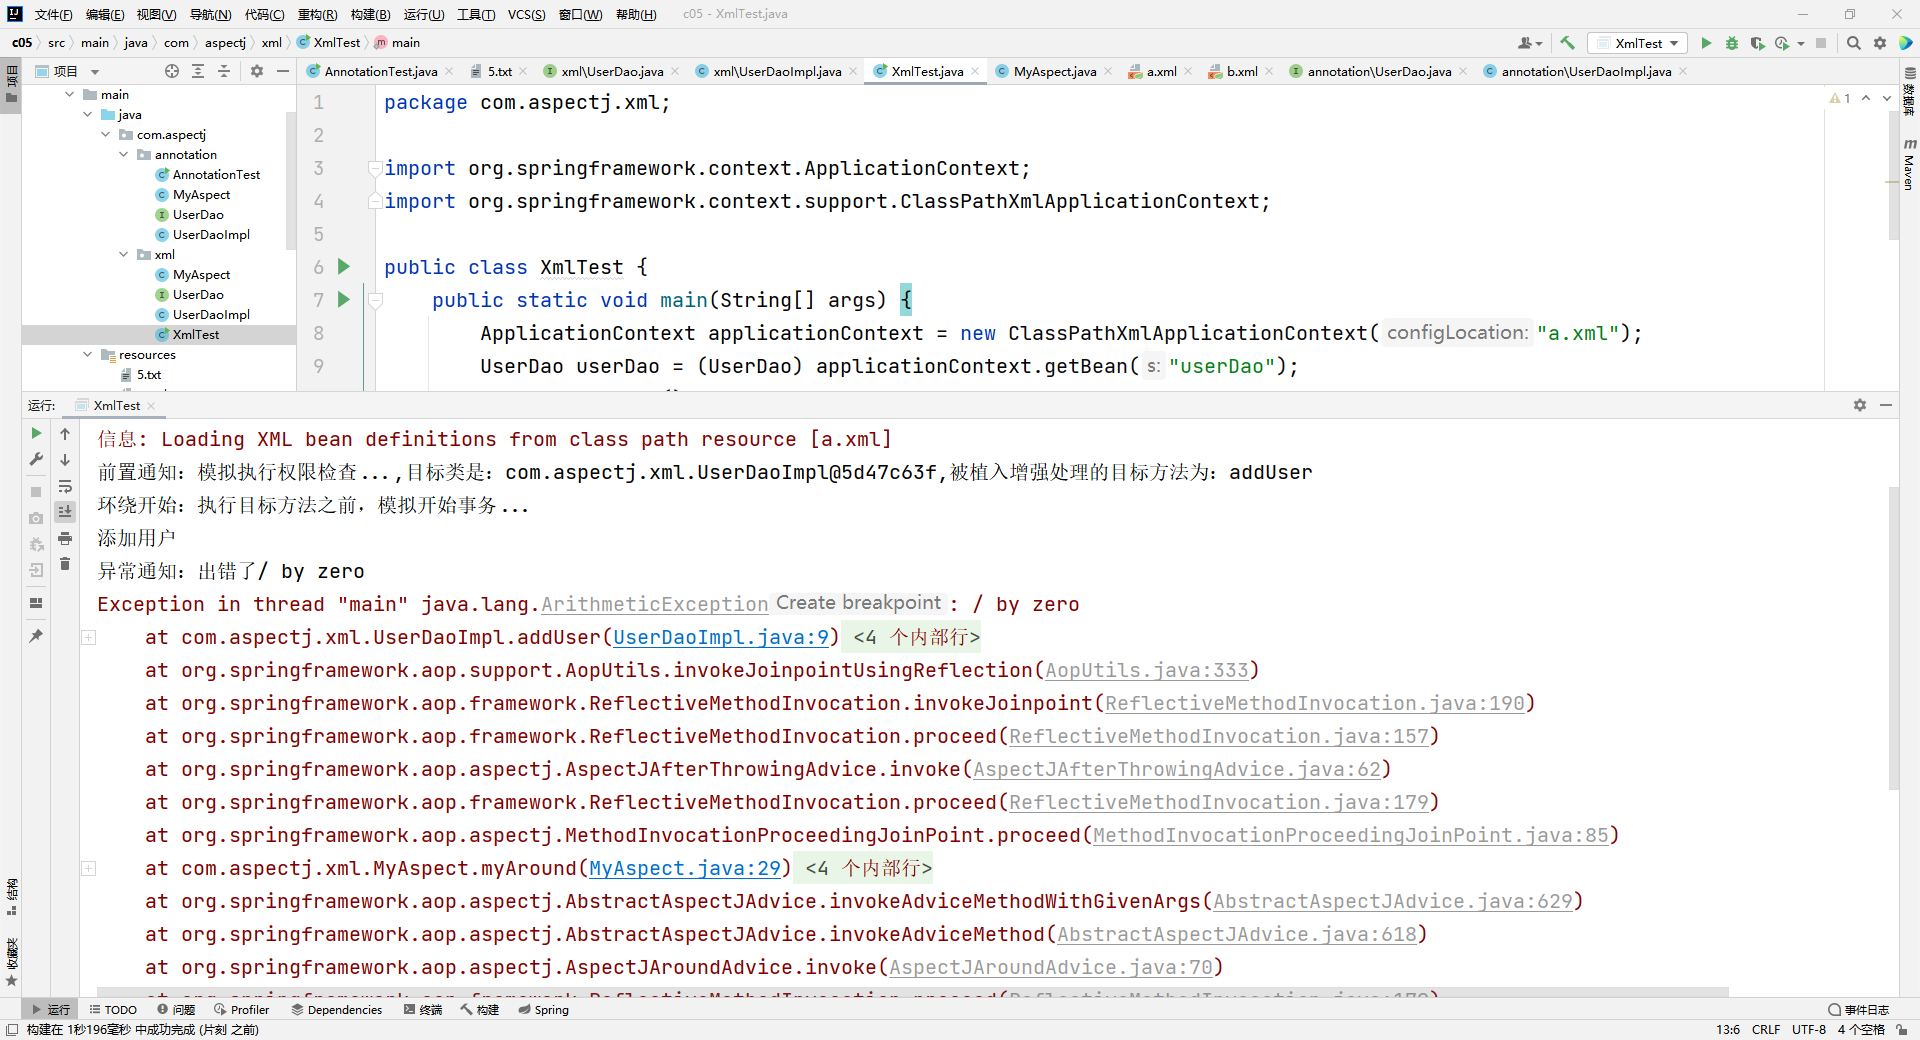The height and width of the screenshot is (1040, 1920).
Task: Open run configuration wrench in Run panel
Action: [x=36, y=459]
